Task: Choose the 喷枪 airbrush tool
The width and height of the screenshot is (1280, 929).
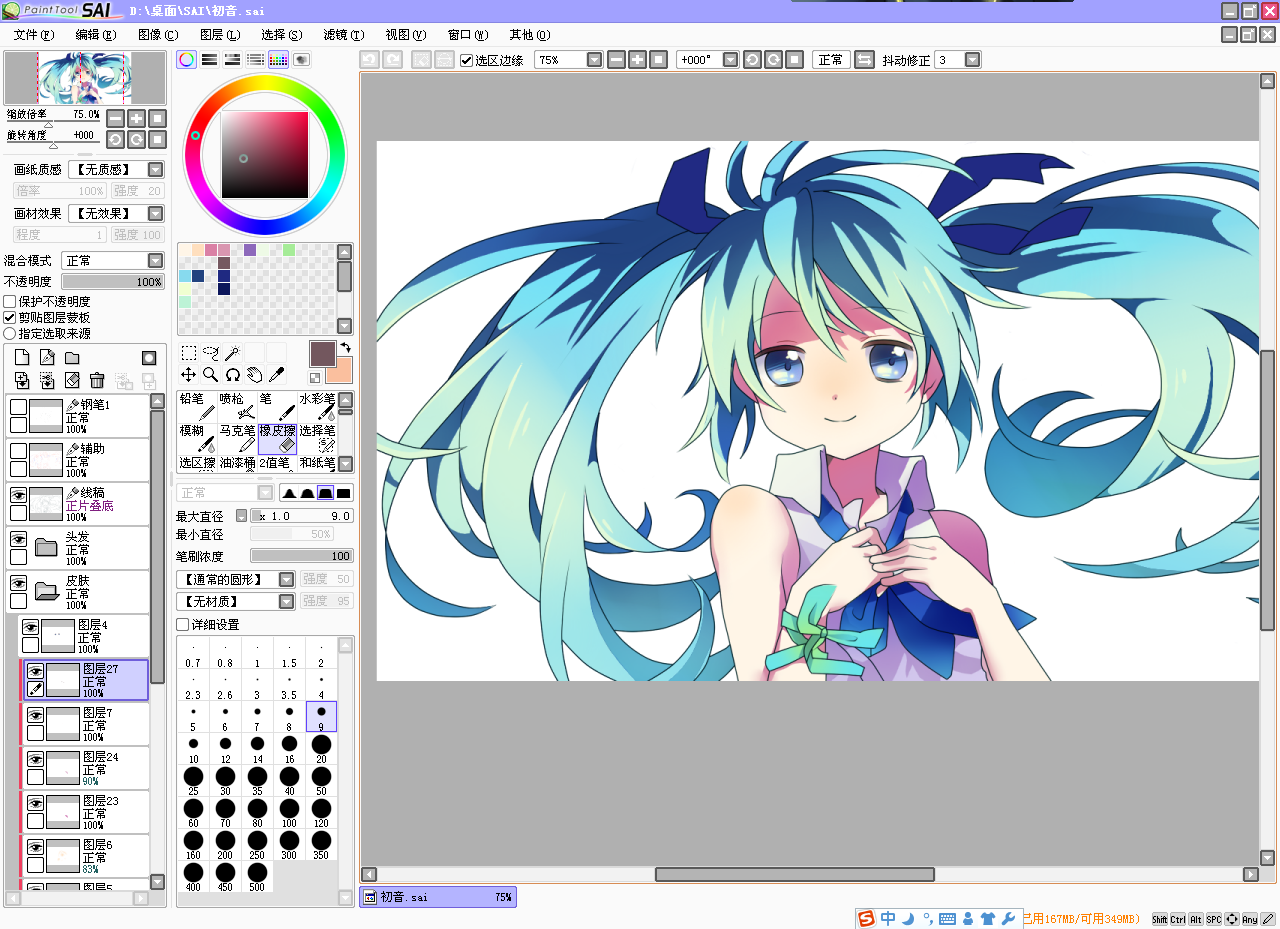Action: [237, 406]
